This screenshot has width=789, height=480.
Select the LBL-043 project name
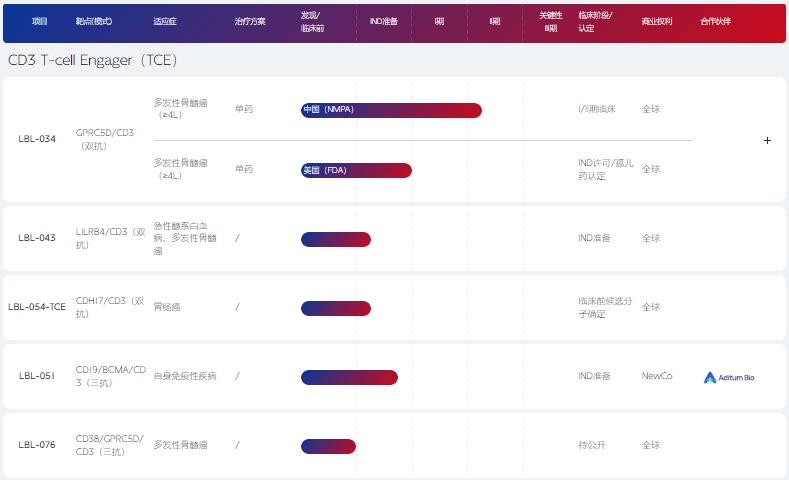pyautogui.click(x=37, y=238)
